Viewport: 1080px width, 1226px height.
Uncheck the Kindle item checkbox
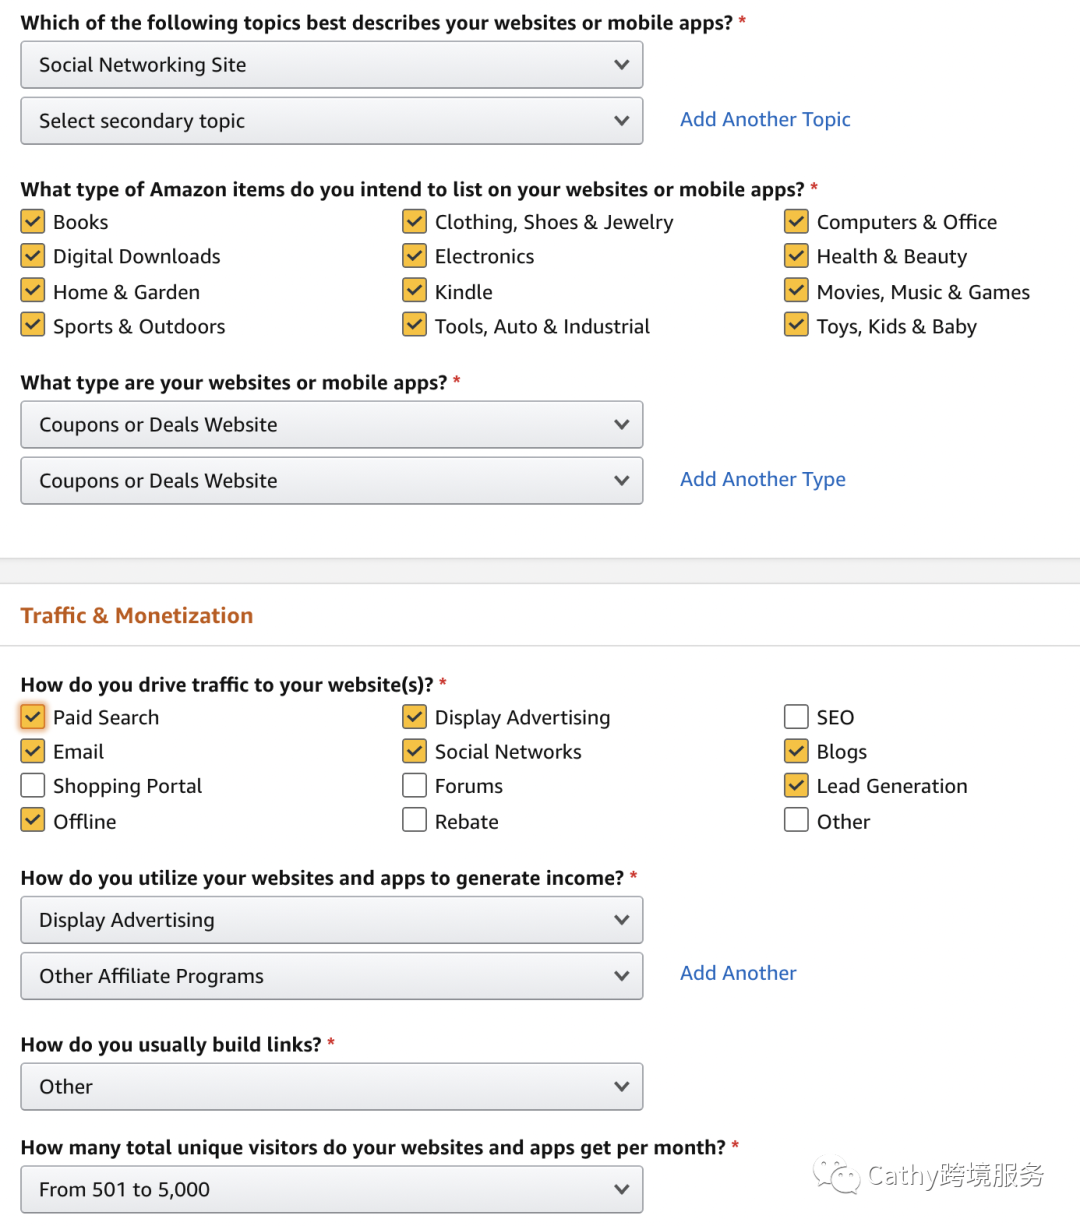pos(415,291)
